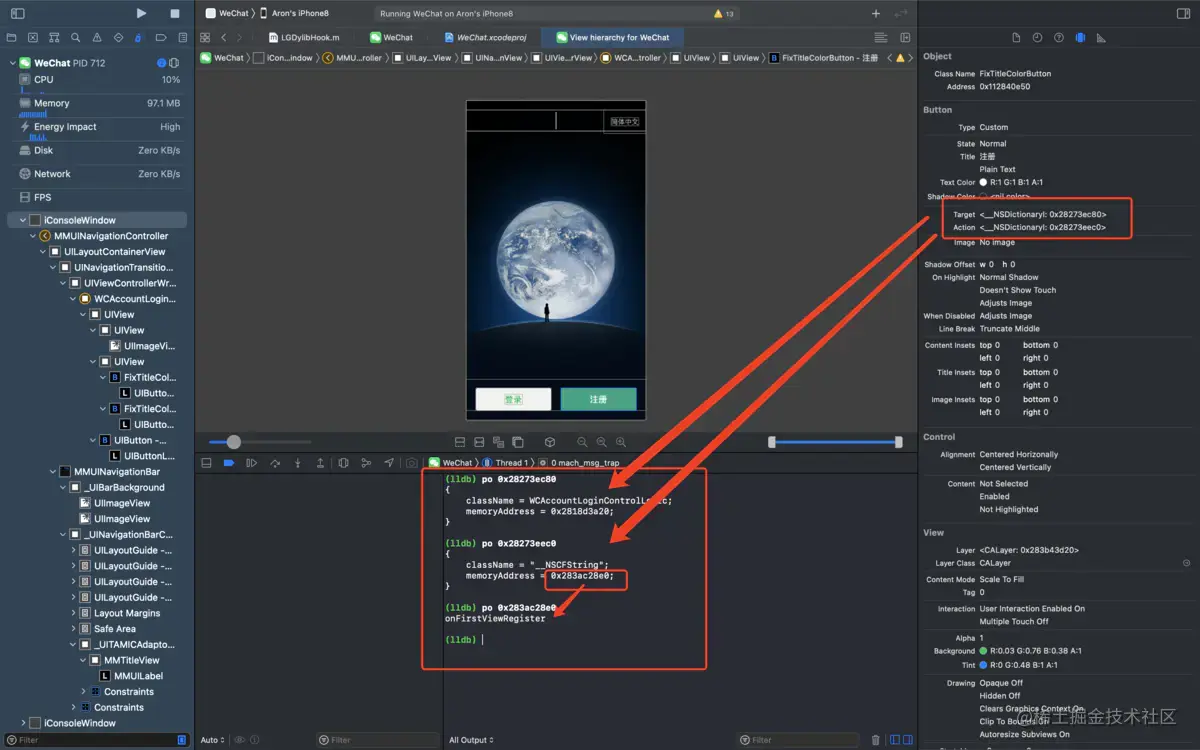Collapse the WeChat PID 712 process
1200x750 pixels.
(13, 63)
